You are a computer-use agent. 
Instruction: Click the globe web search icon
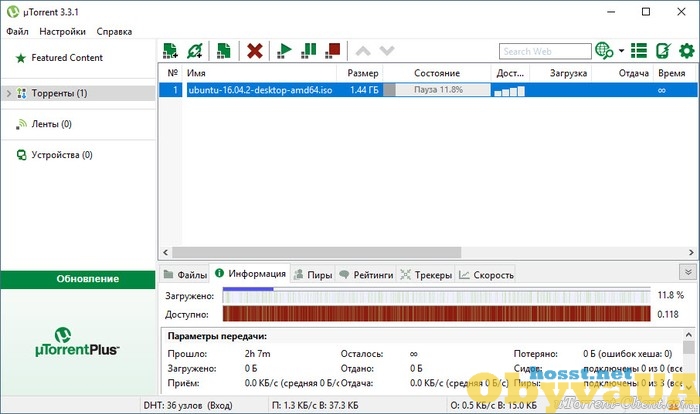[x=604, y=50]
